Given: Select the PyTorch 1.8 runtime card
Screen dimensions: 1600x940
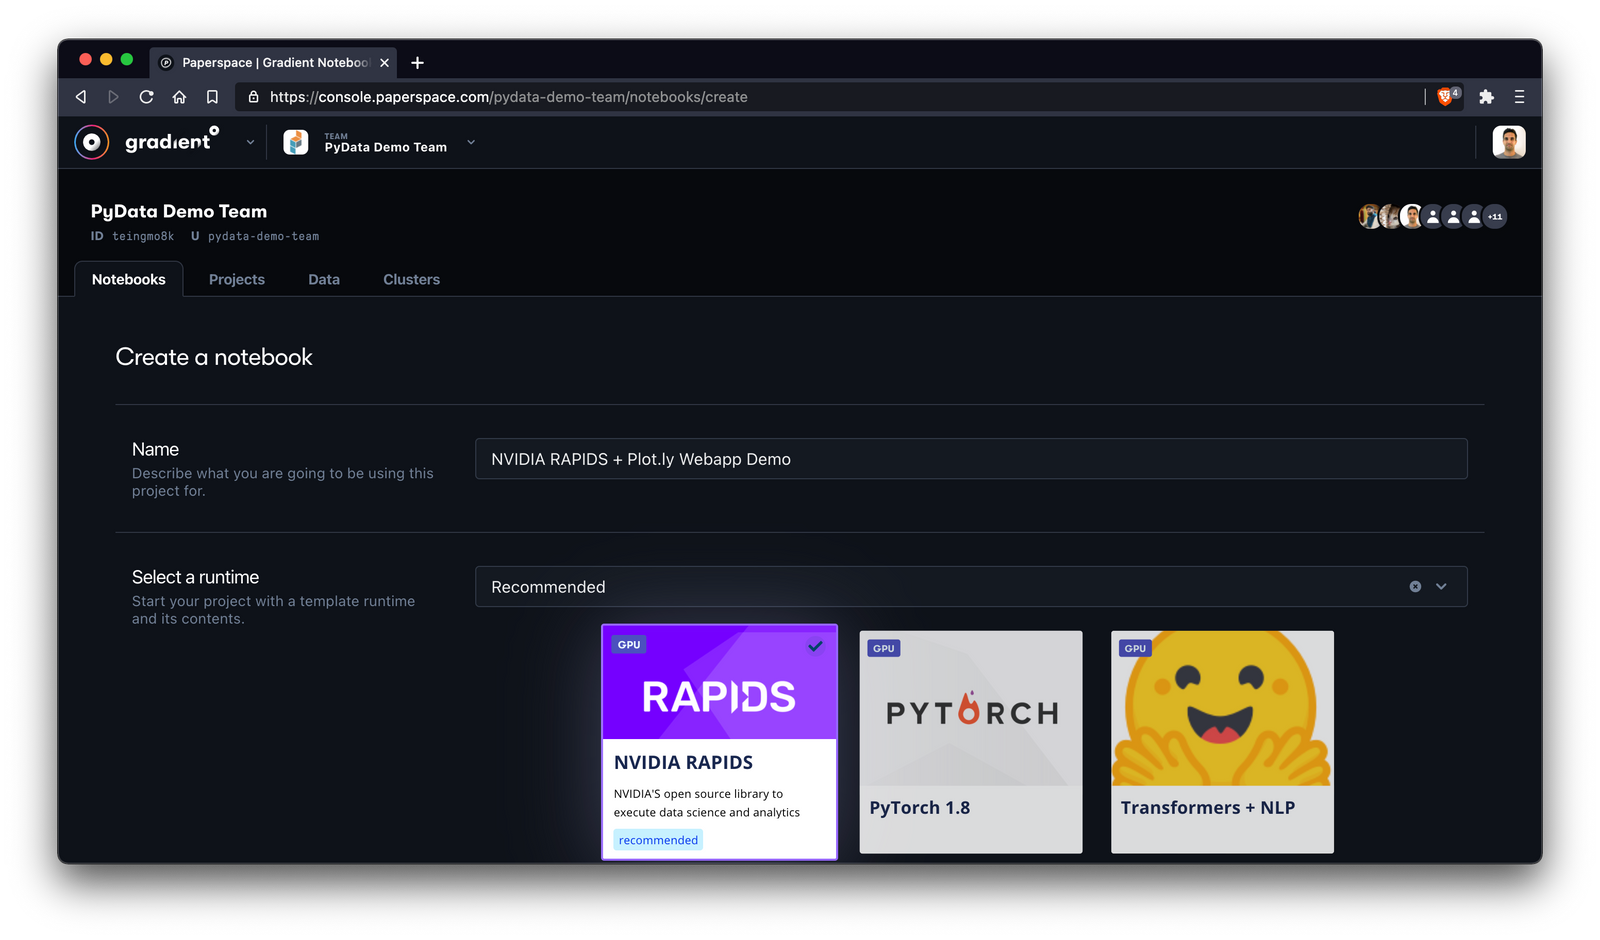Looking at the screenshot, I should [970, 742].
